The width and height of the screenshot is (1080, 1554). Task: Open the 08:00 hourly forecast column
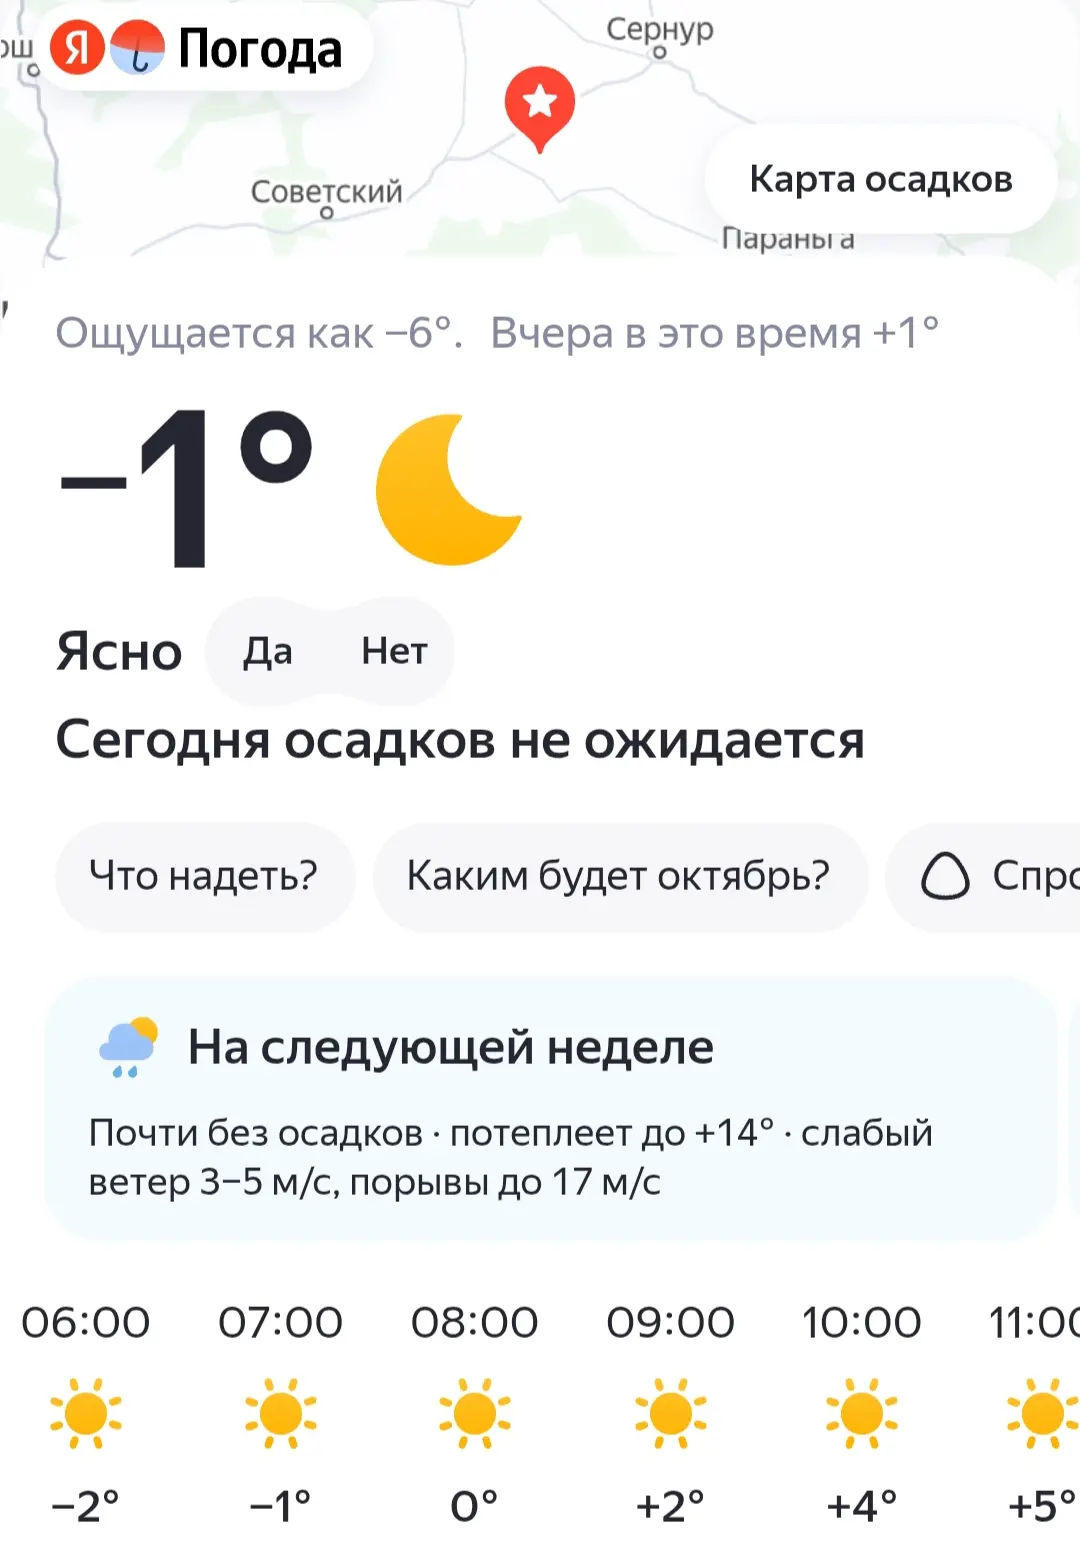coord(475,1413)
